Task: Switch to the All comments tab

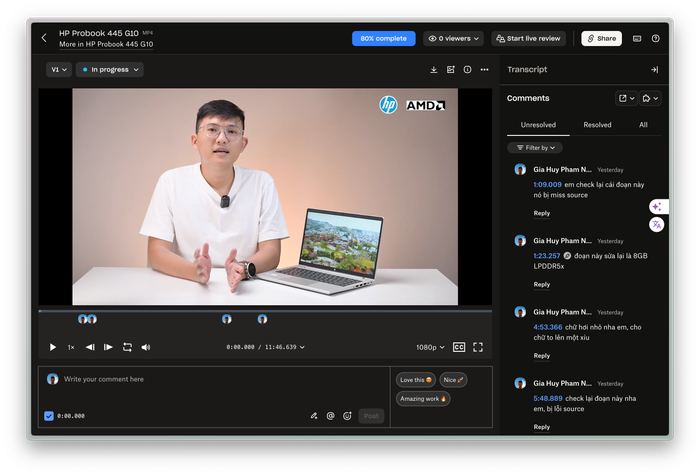Action: (643, 125)
